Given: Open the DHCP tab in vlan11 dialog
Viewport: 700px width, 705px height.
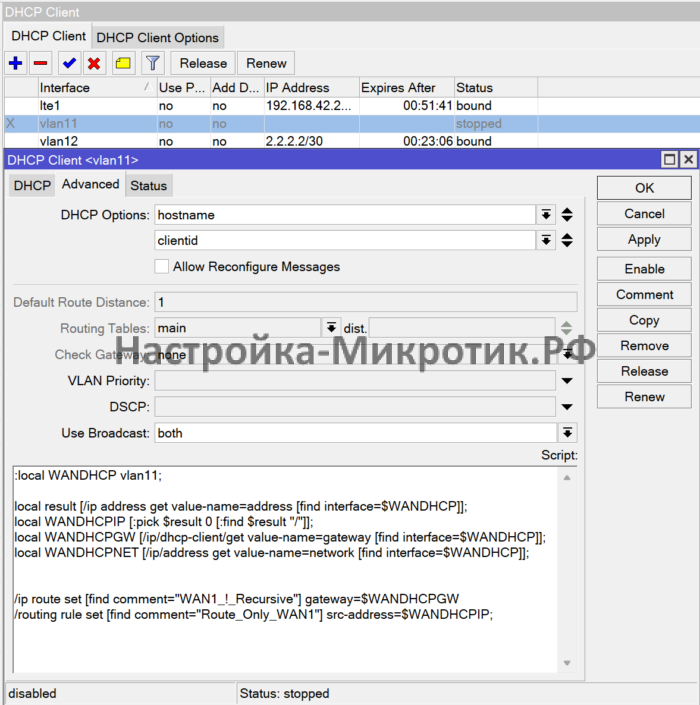Looking at the screenshot, I should (x=32, y=186).
